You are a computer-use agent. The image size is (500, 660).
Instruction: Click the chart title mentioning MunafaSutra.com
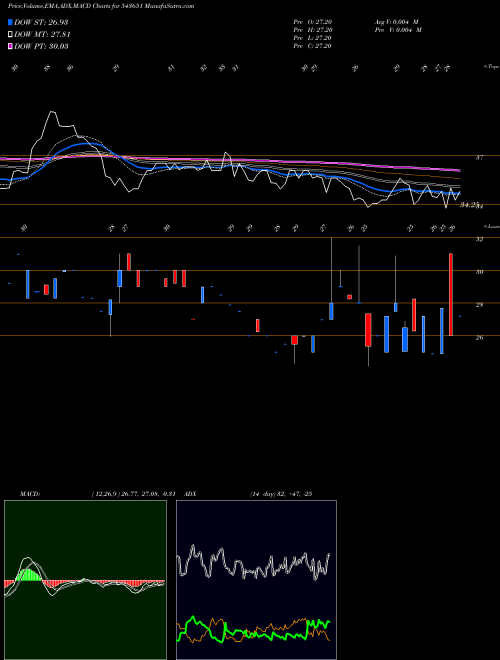(101, 7)
